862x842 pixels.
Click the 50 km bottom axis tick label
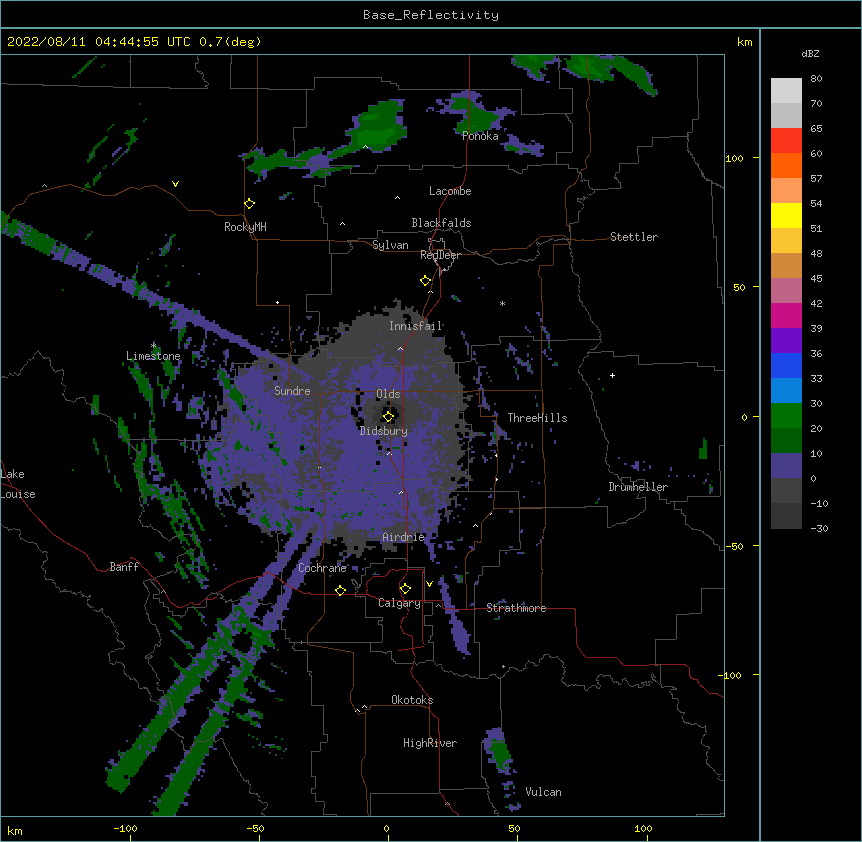point(514,828)
